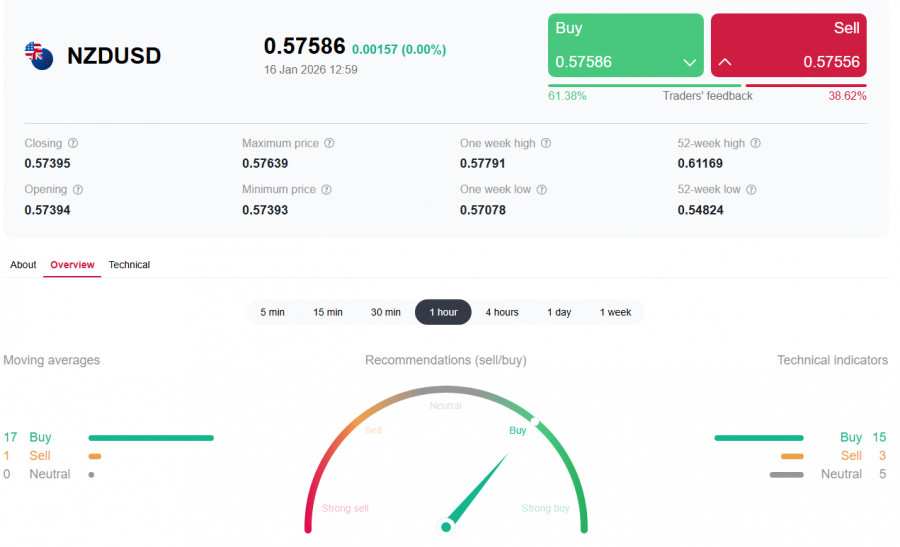The height and width of the screenshot is (547, 900).
Task: Select the 5 min timeframe
Action: pyautogui.click(x=272, y=312)
